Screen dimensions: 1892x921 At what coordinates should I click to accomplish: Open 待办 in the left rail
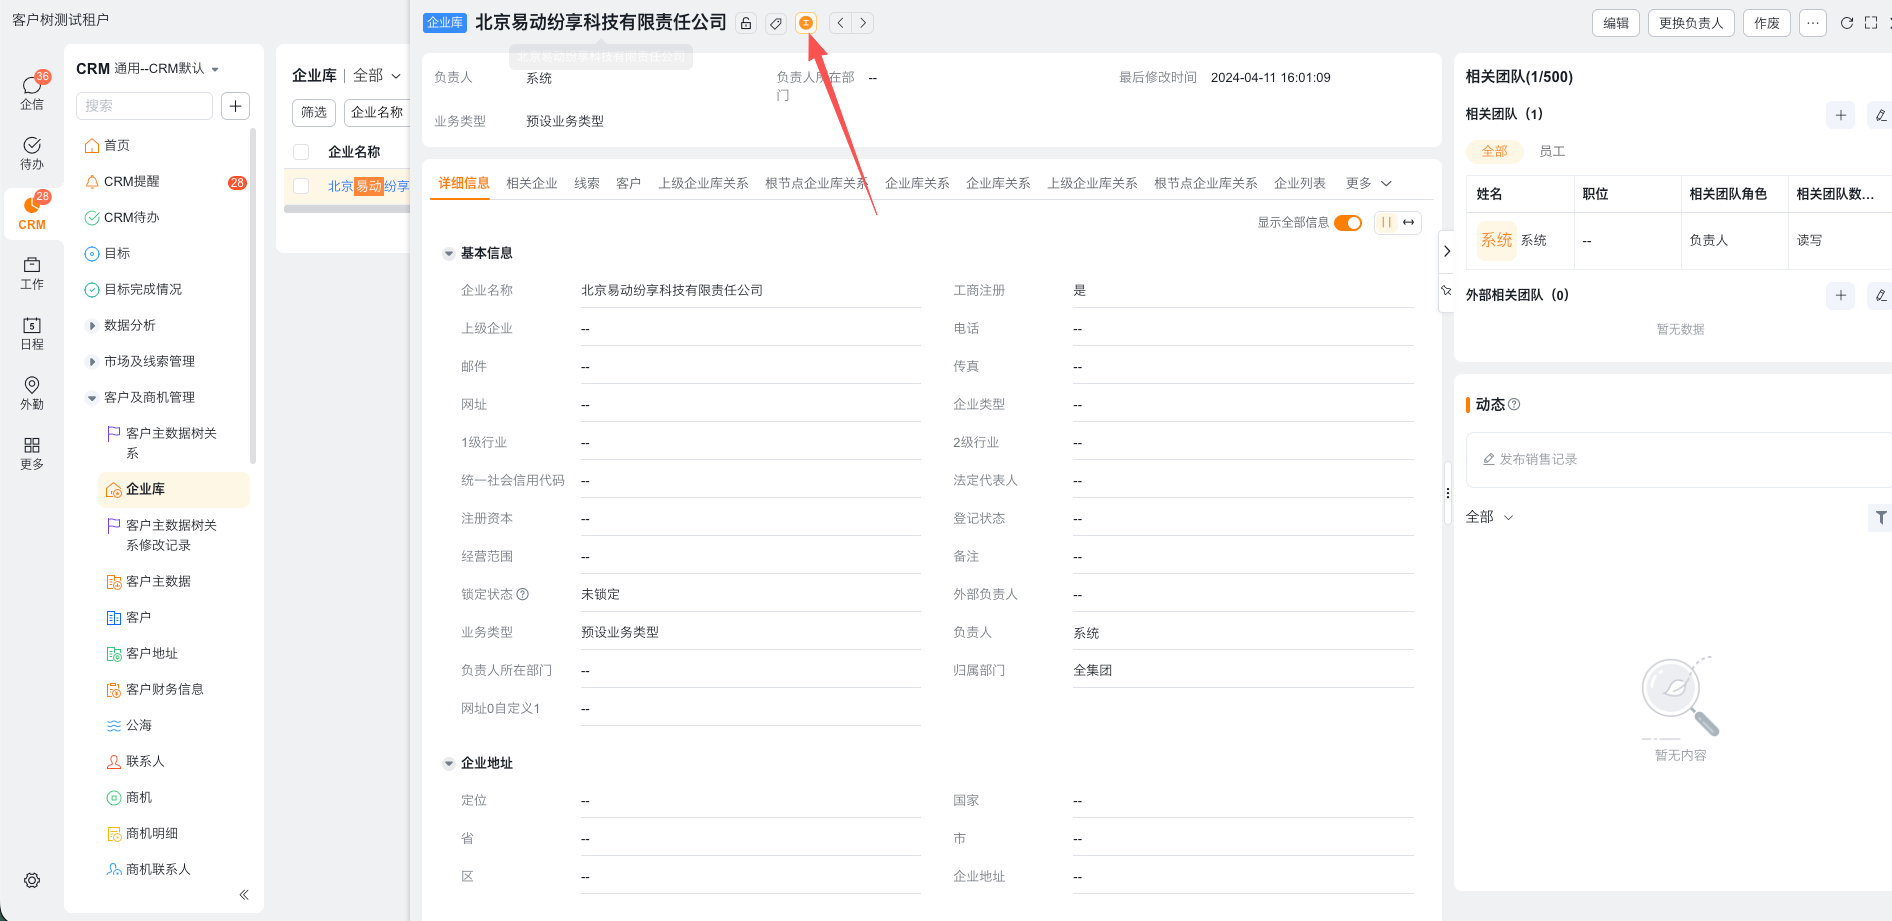[x=32, y=153]
